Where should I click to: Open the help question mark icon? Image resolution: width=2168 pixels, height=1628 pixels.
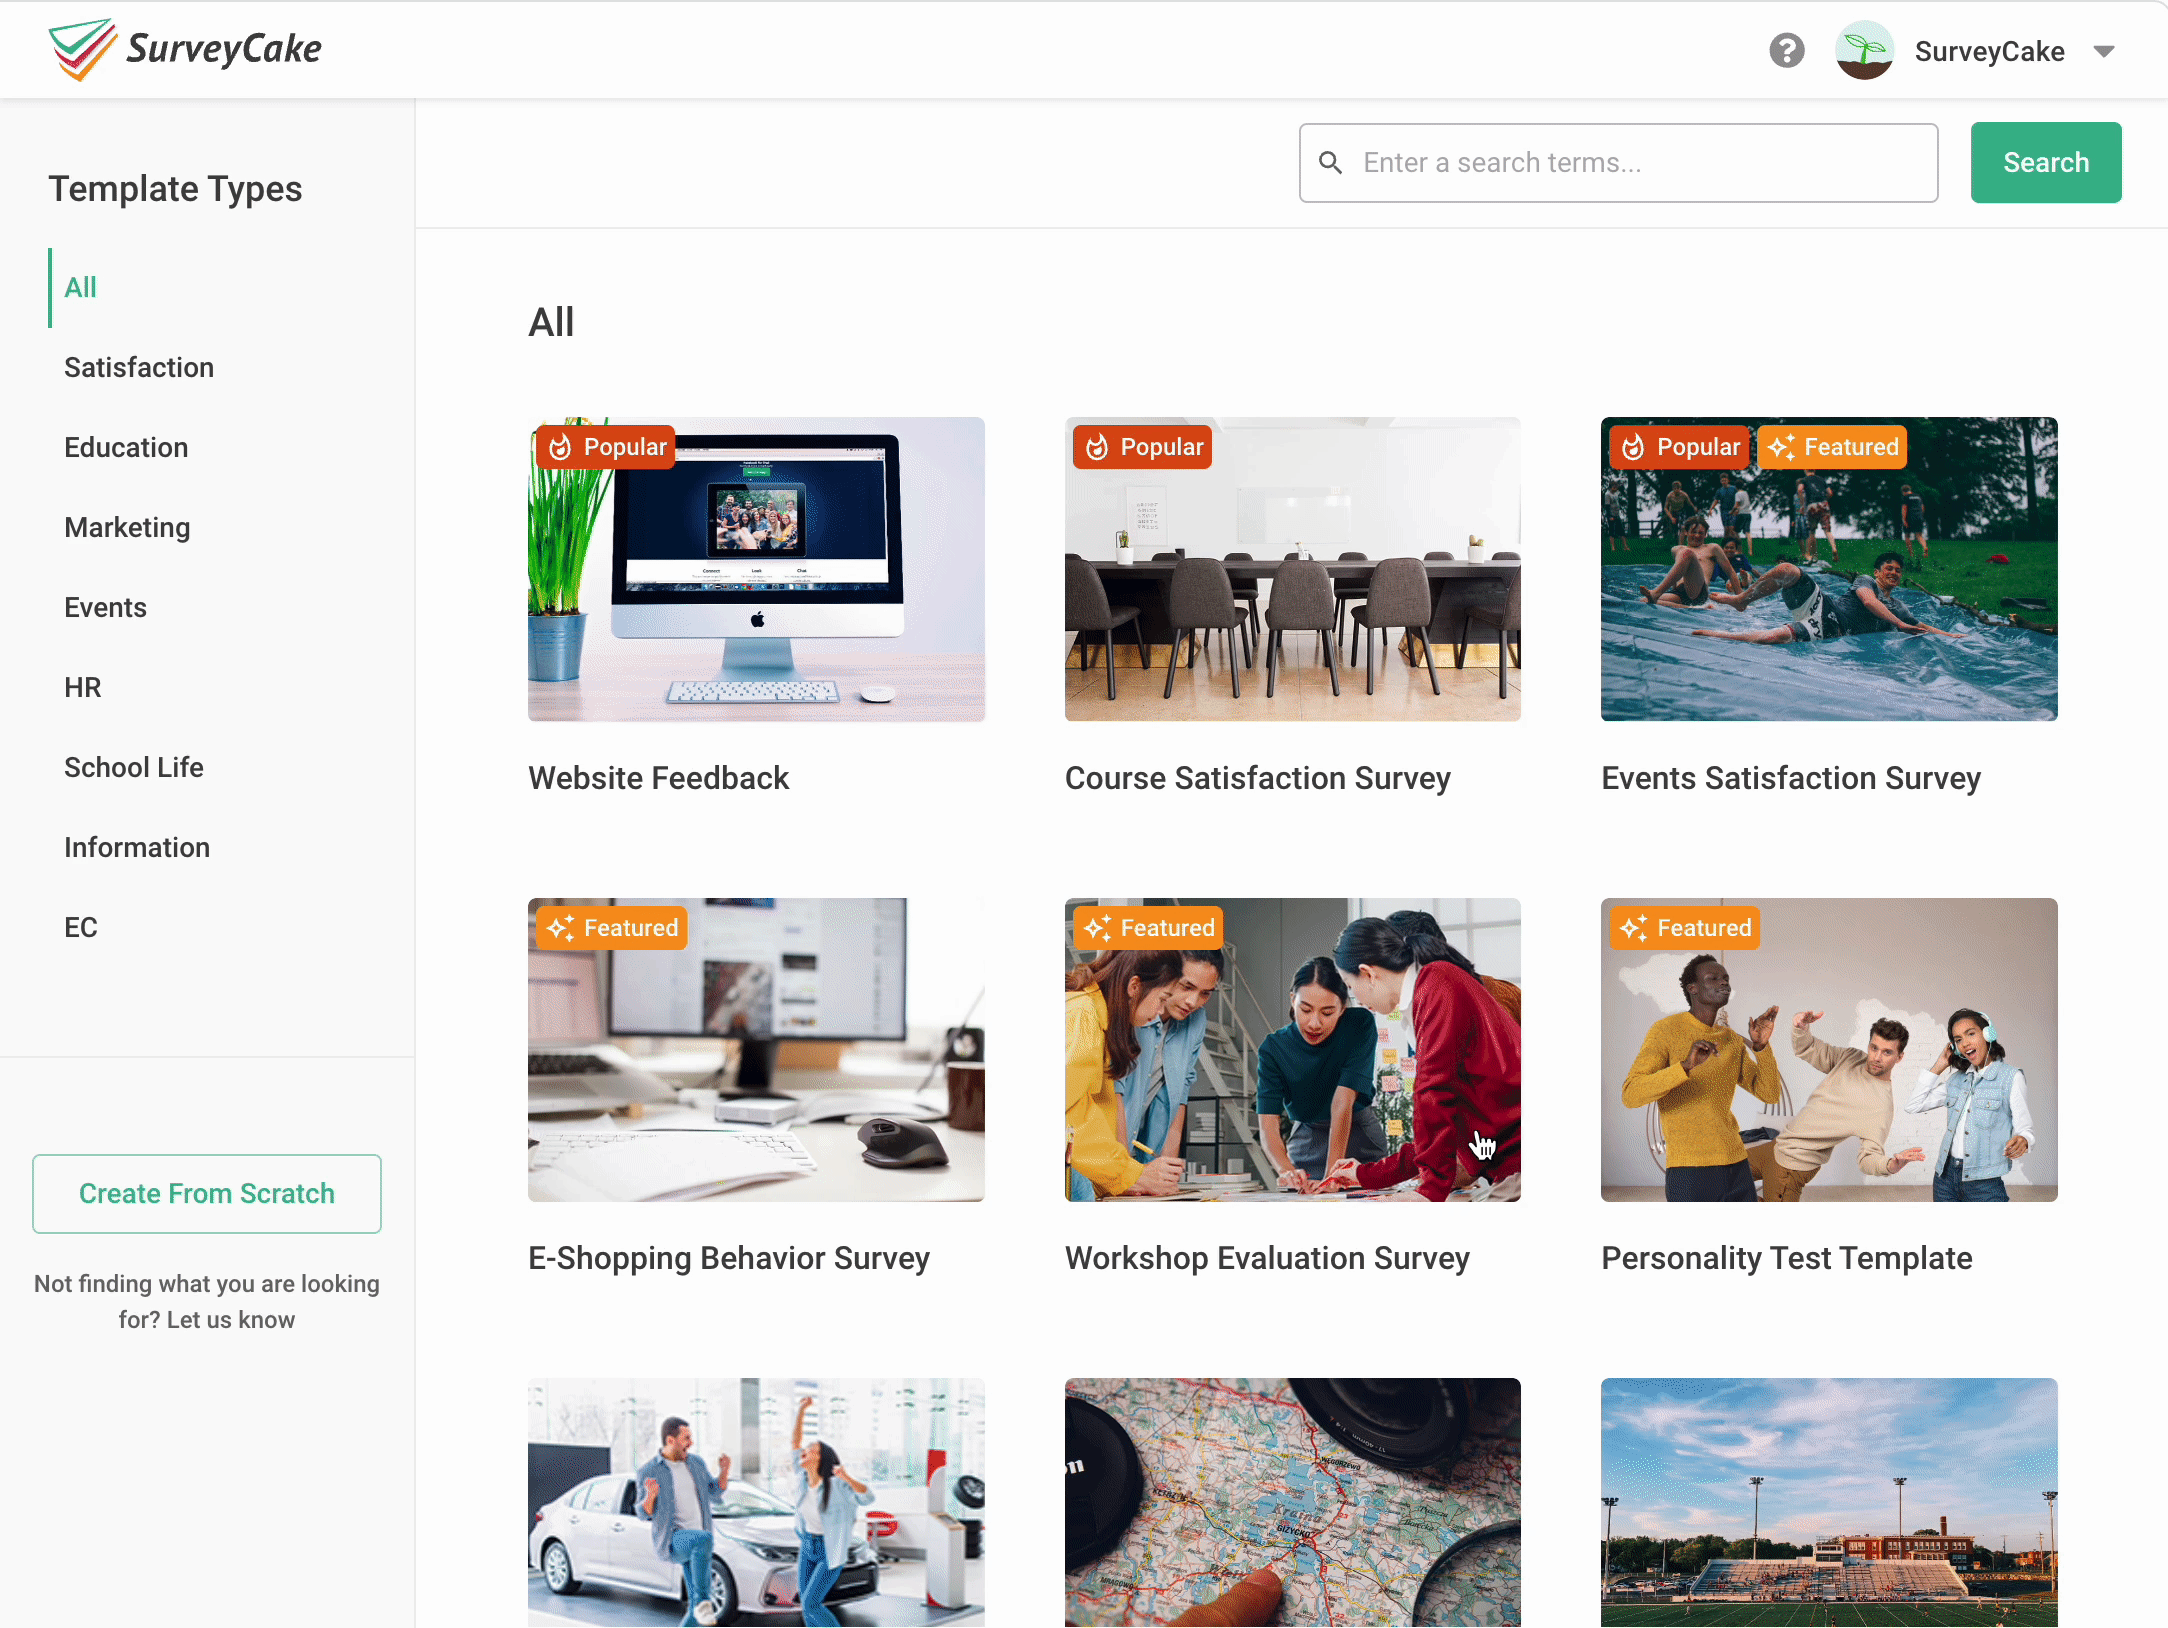click(x=1786, y=50)
